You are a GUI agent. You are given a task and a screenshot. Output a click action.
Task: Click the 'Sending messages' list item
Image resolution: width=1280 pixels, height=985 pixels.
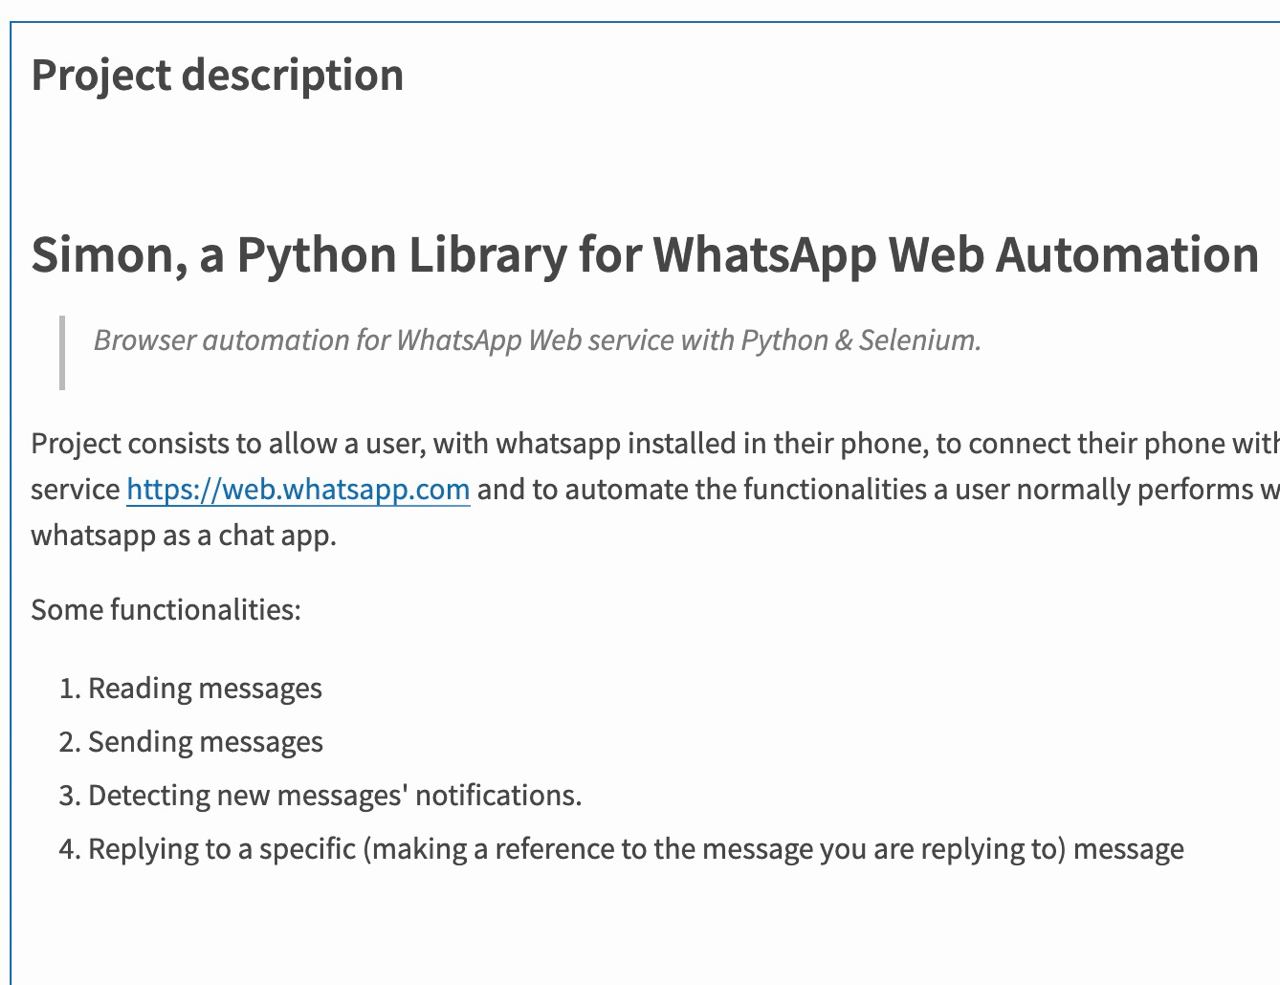(x=205, y=742)
